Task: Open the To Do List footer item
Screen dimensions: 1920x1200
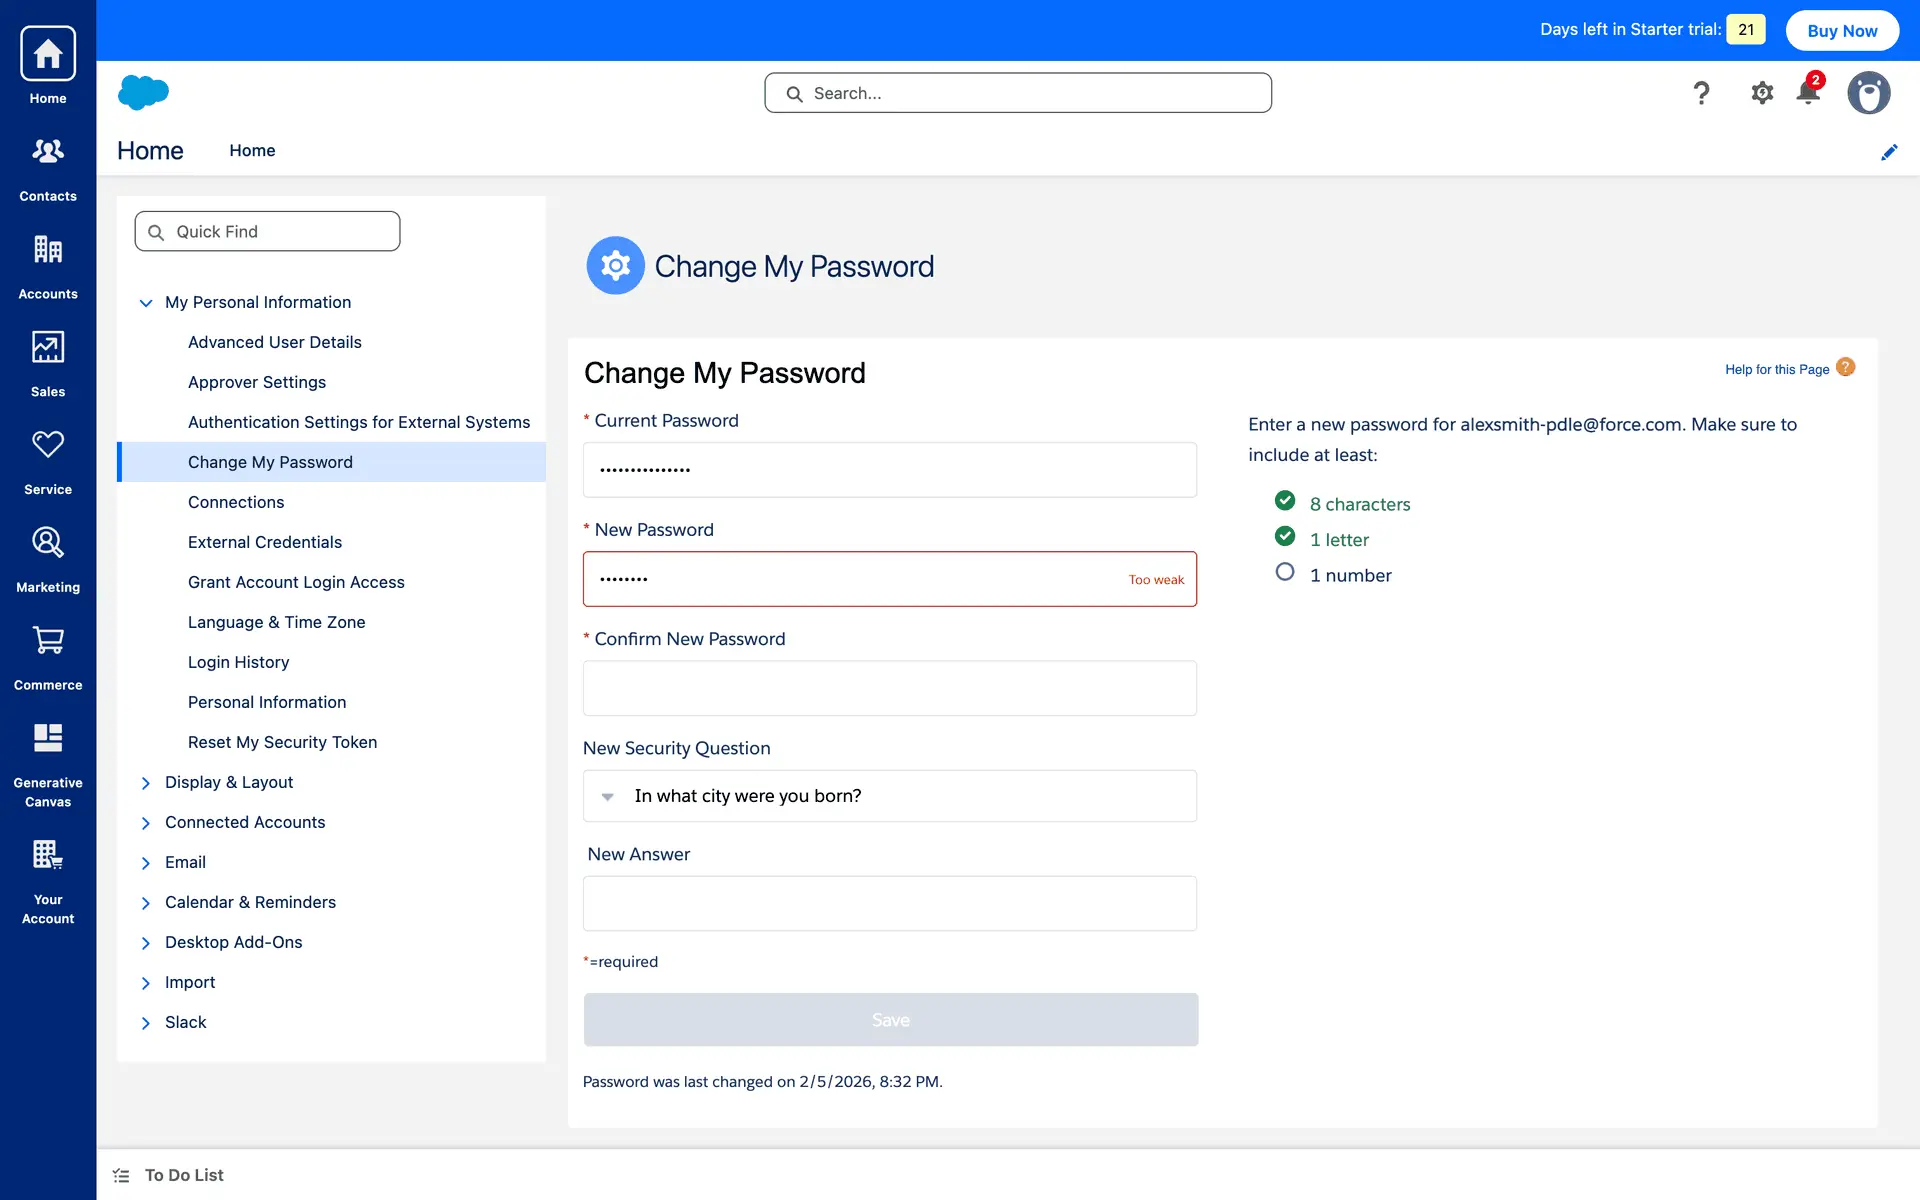Action: tap(184, 1175)
